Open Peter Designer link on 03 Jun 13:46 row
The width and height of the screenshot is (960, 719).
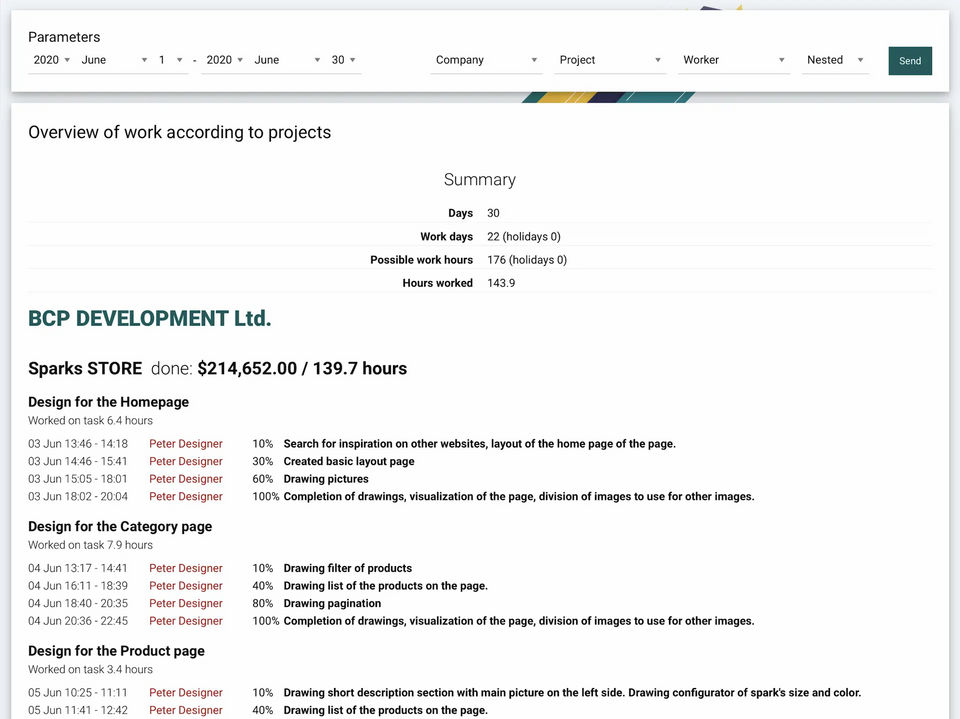tap(186, 443)
